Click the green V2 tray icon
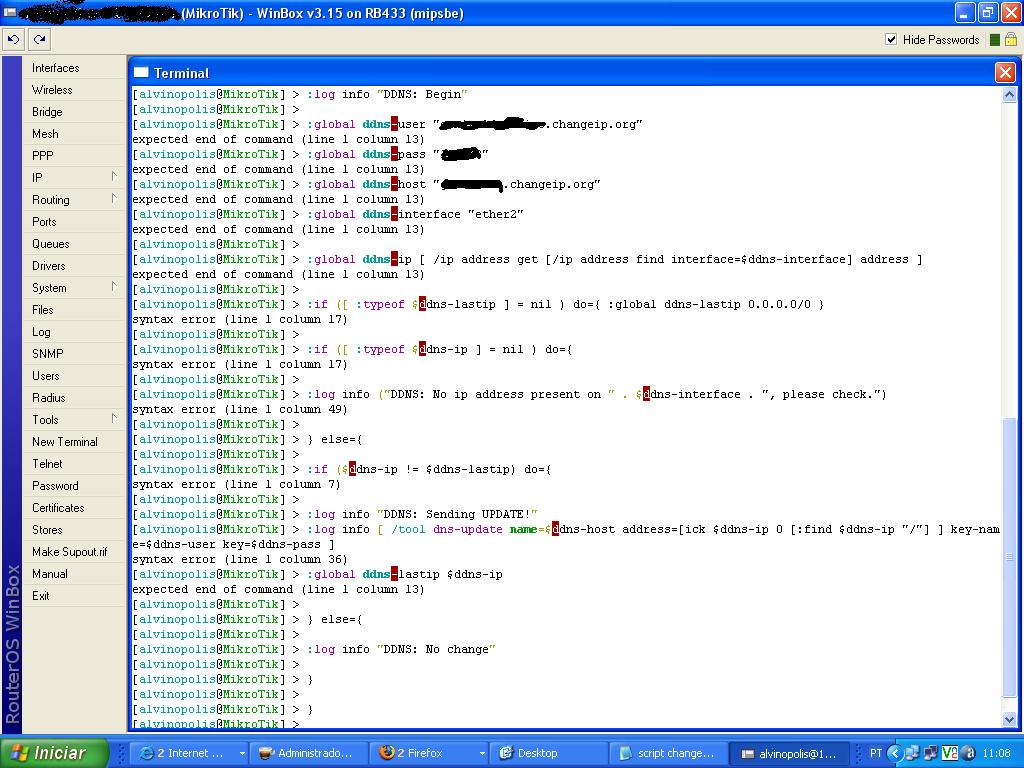 coord(950,753)
